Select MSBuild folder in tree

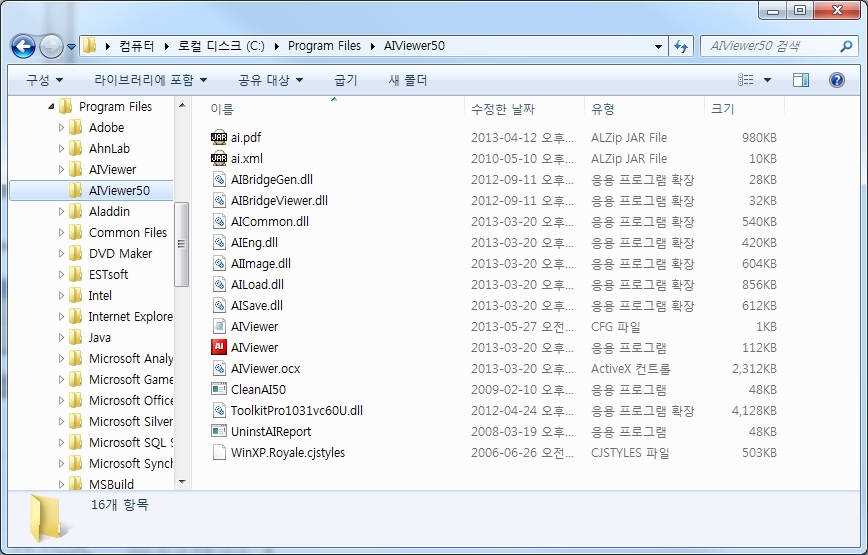tap(111, 485)
